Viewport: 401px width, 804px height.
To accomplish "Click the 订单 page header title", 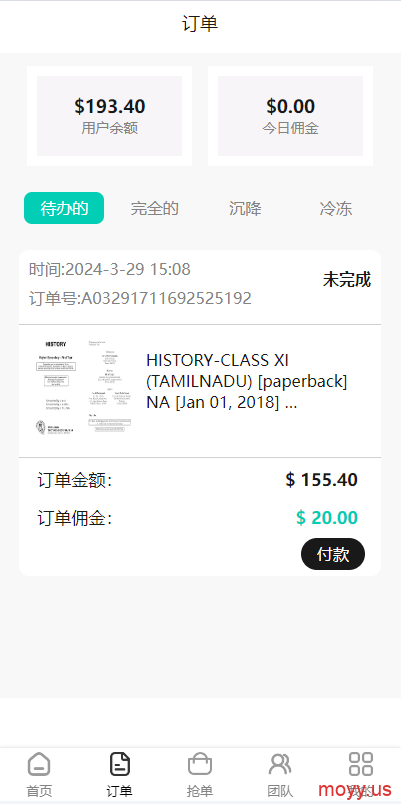I will [200, 24].
